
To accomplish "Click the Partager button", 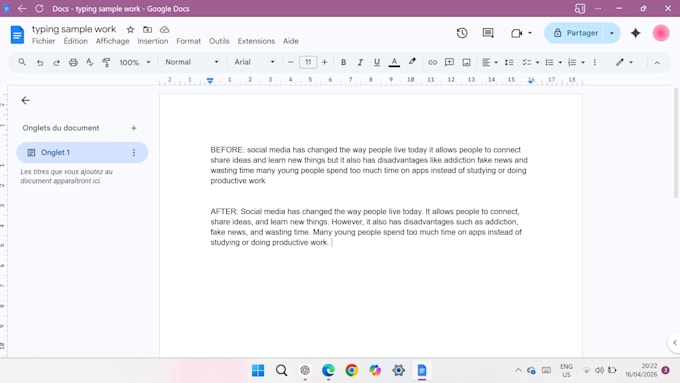I will click(576, 33).
